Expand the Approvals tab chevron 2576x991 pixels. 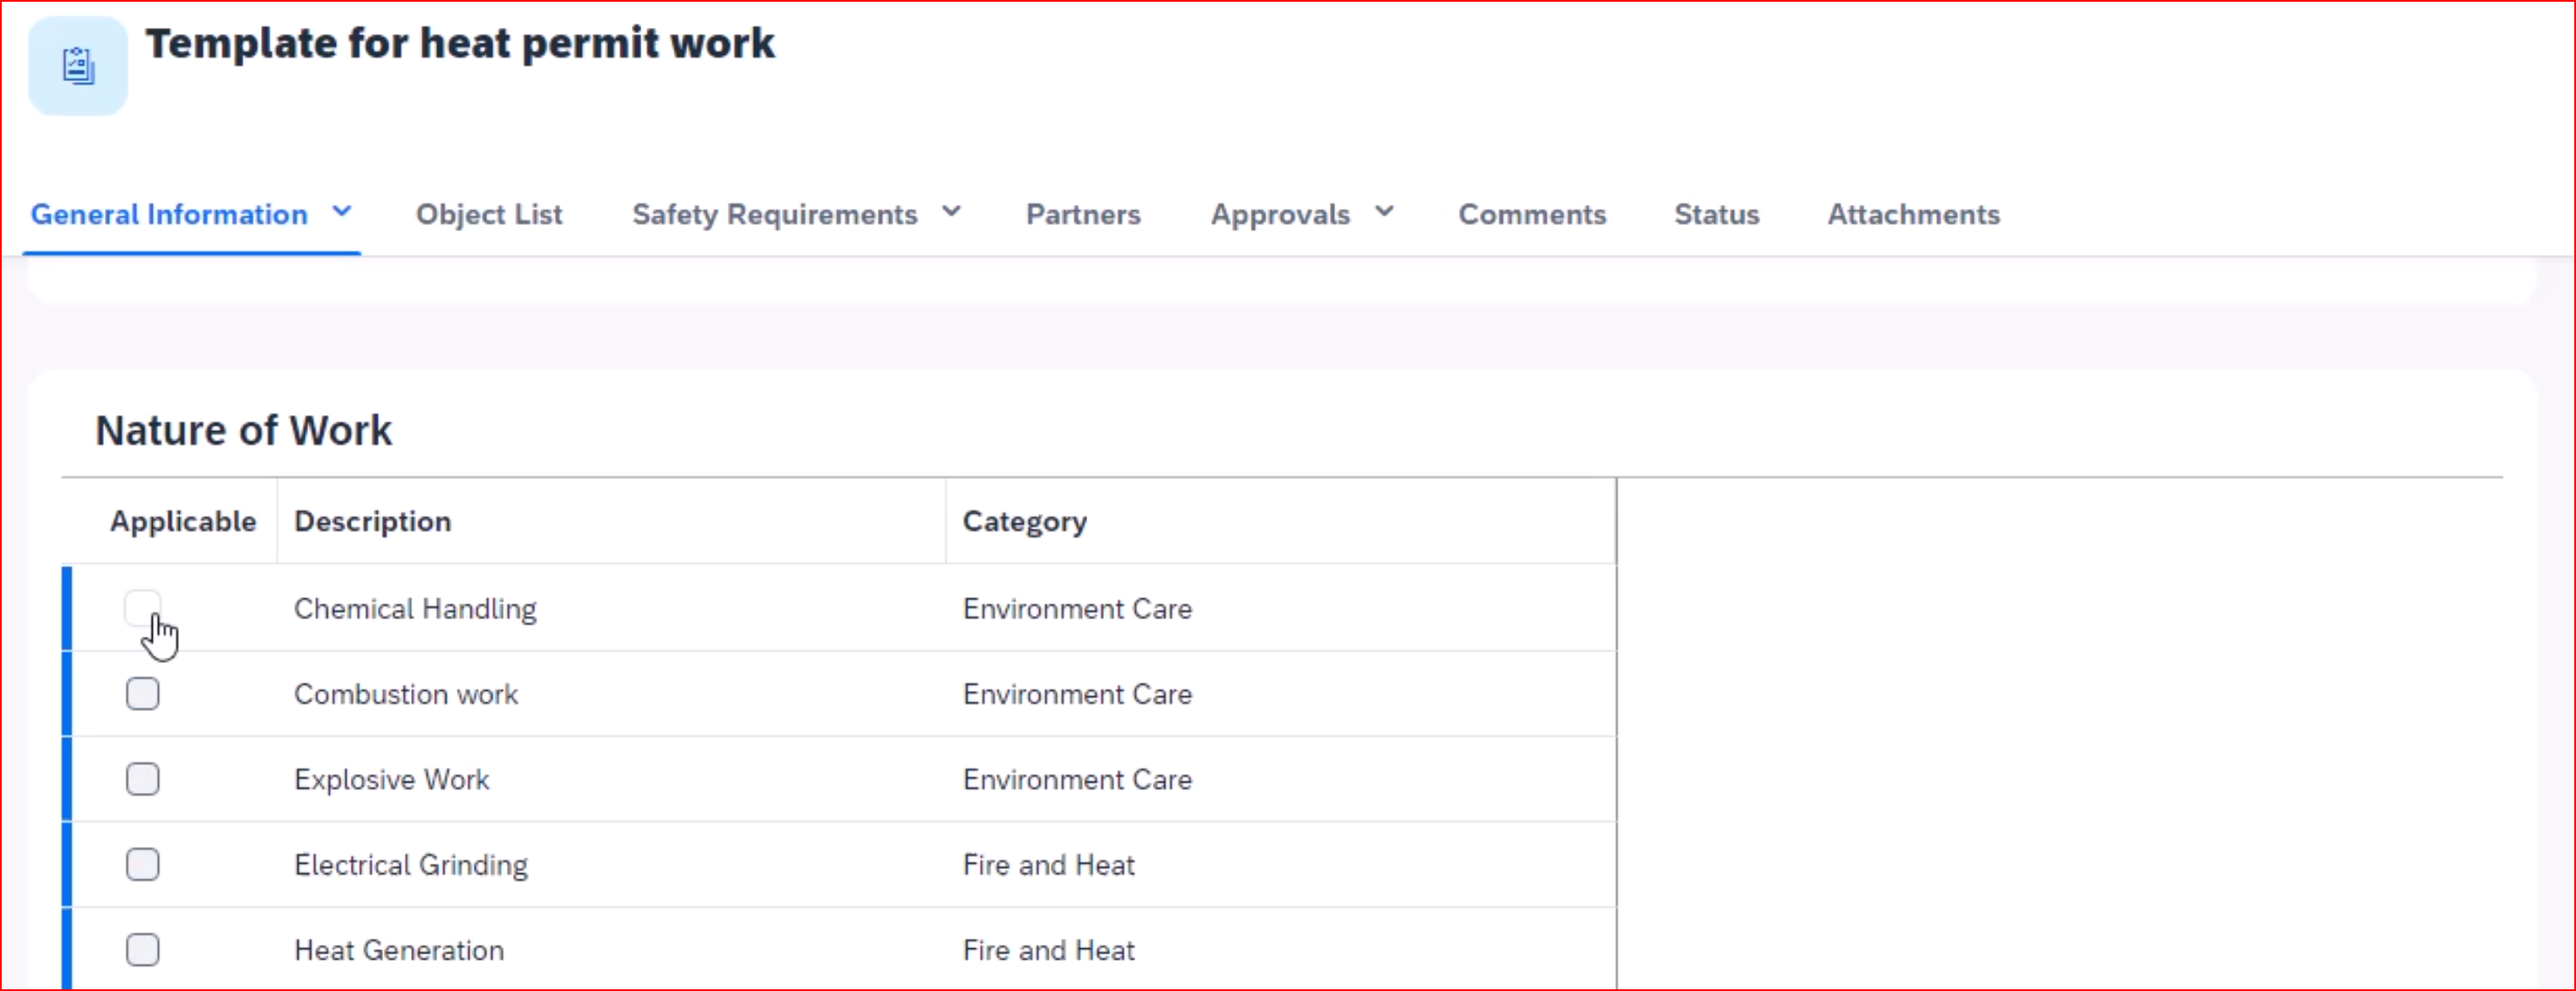point(1384,212)
